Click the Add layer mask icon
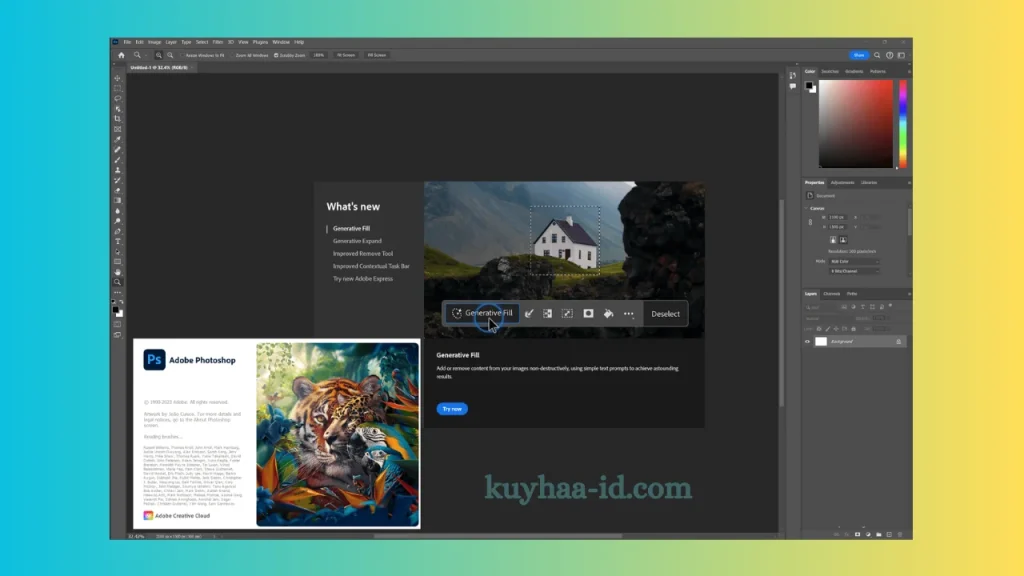 pos(857,534)
